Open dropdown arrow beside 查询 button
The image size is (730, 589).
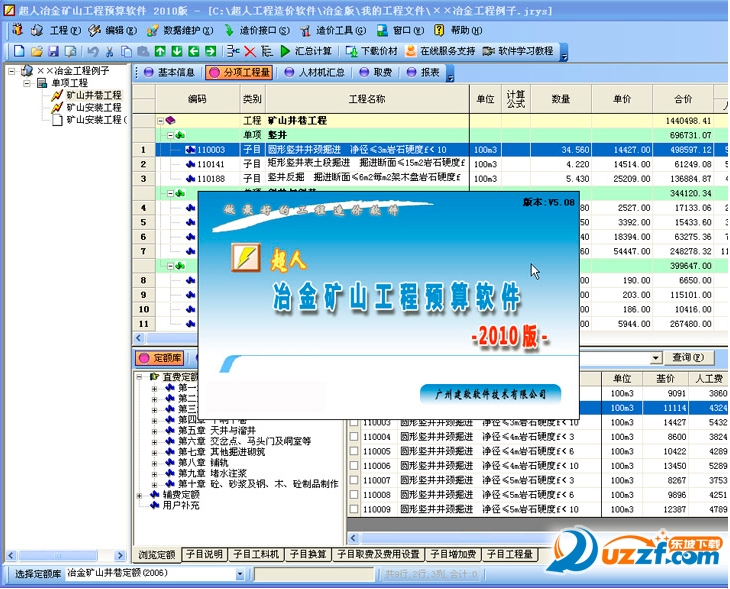point(656,358)
